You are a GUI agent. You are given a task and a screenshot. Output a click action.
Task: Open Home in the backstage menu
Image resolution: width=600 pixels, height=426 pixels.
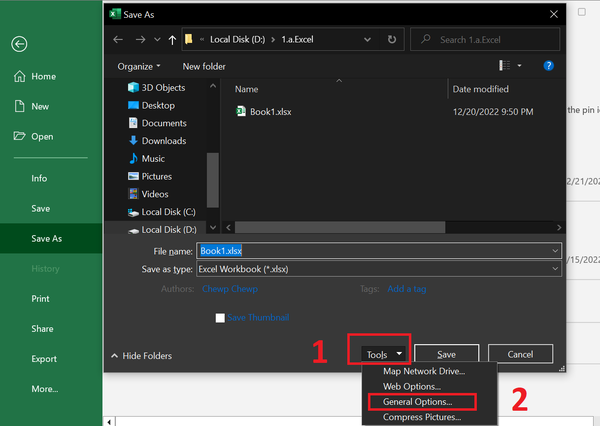pos(35,77)
